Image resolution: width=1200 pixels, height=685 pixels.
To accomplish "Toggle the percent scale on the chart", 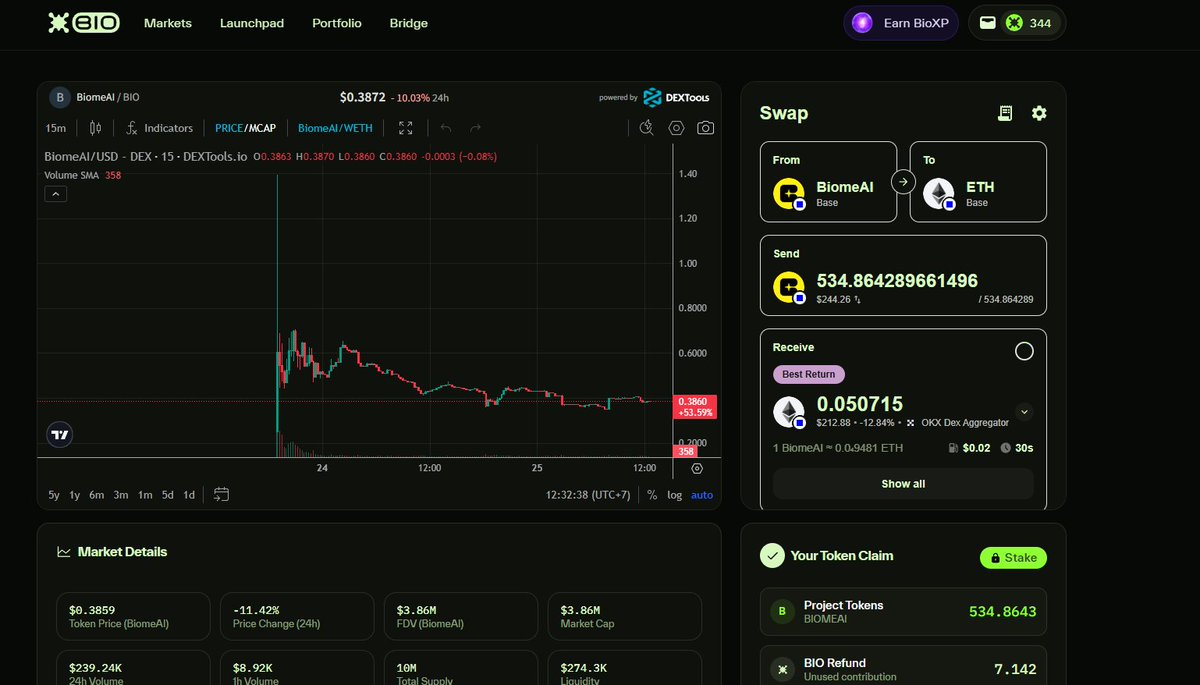I will pyautogui.click(x=652, y=495).
